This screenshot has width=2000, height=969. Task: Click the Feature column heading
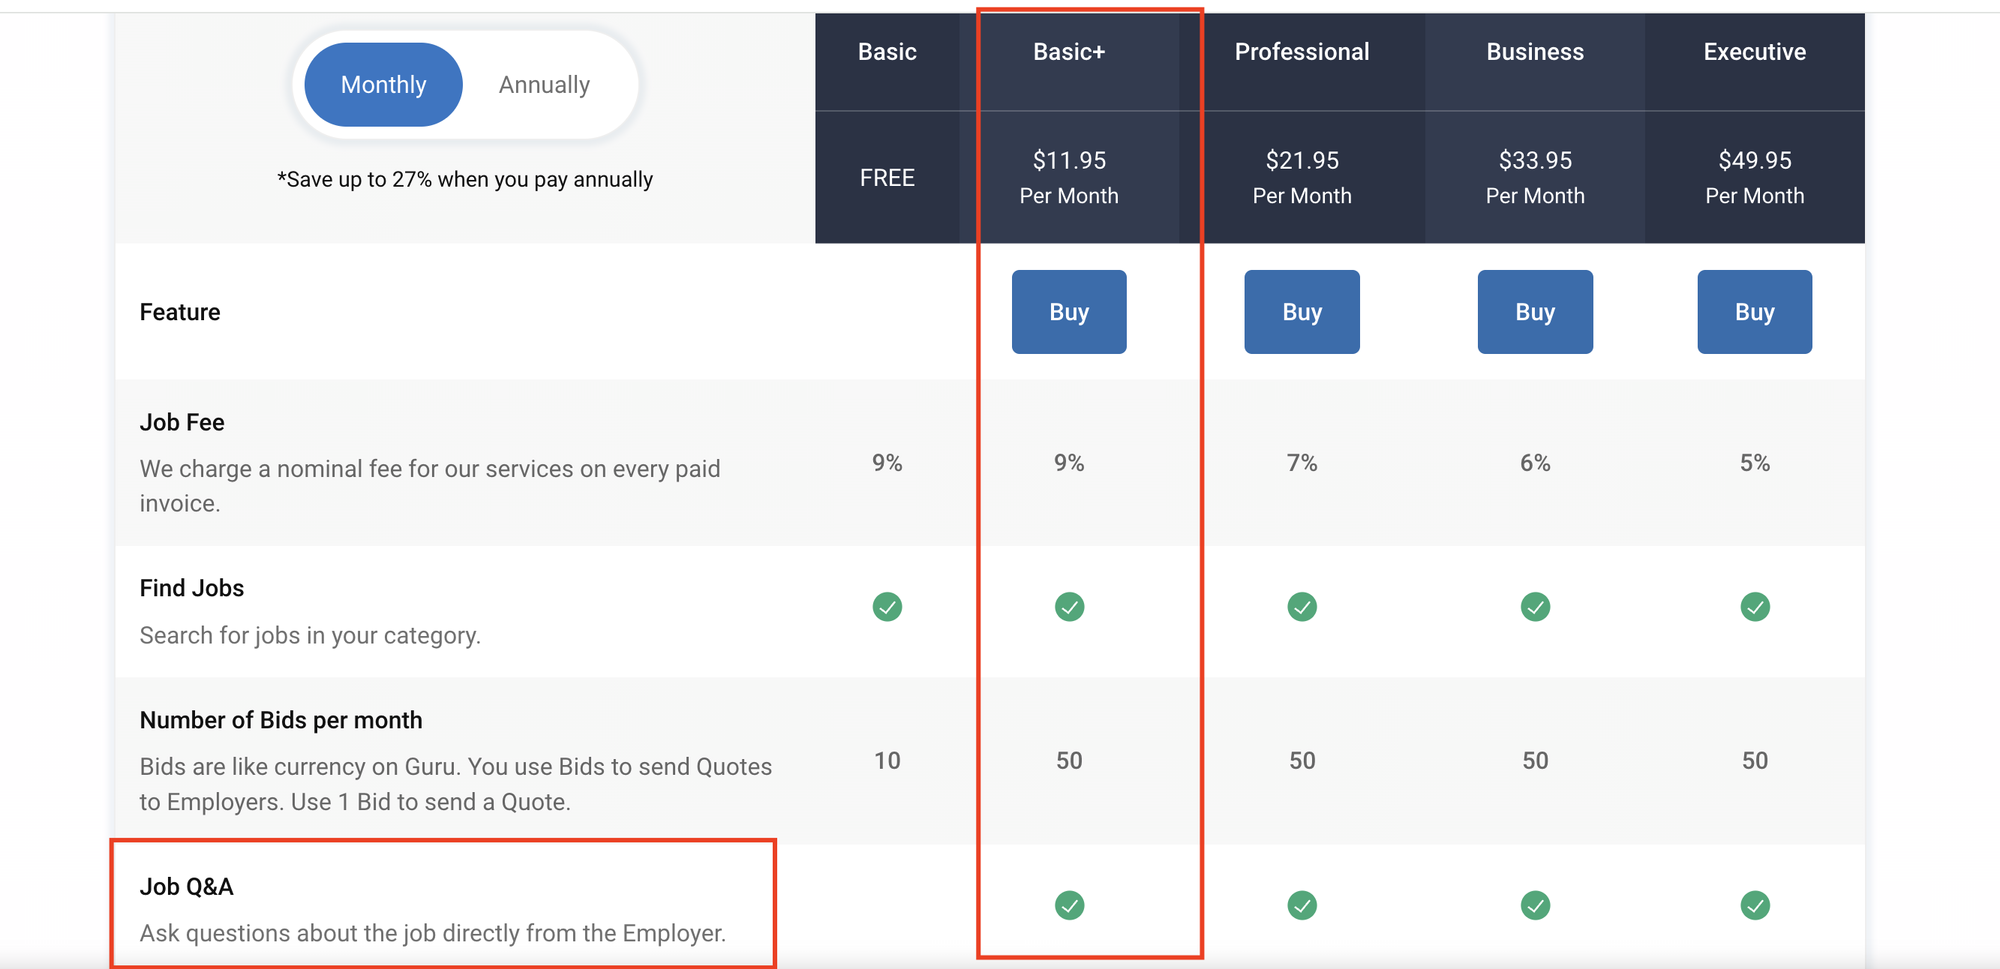point(180,312)
